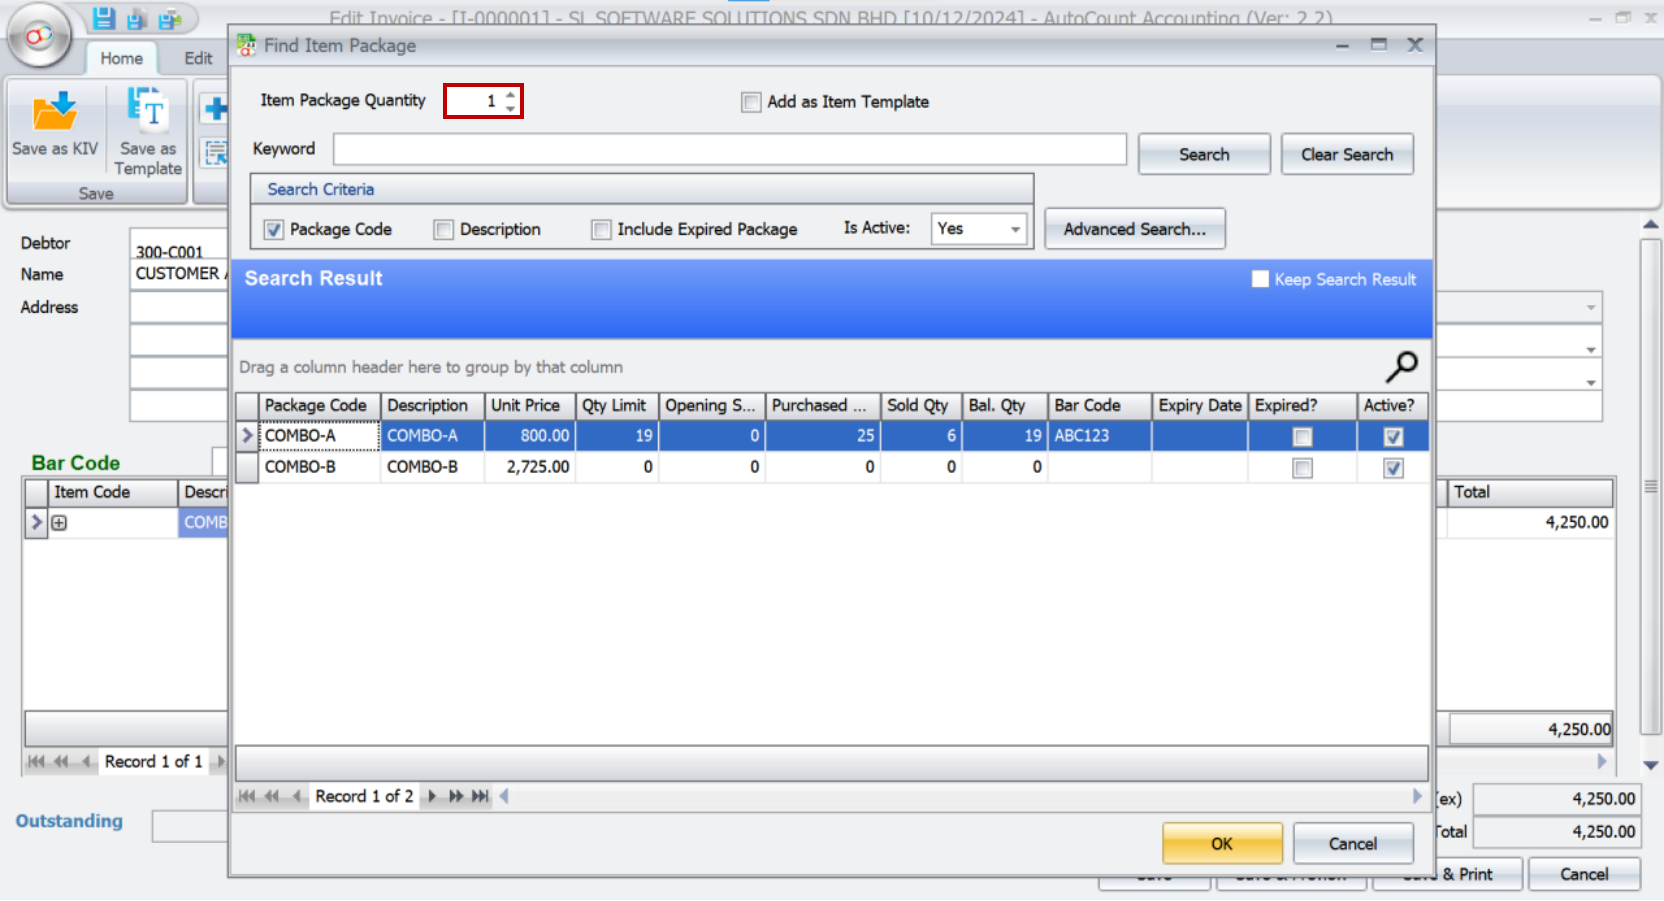
Task: Click the blue plus icon in invoice ribbon
Action: pos(214,108)
